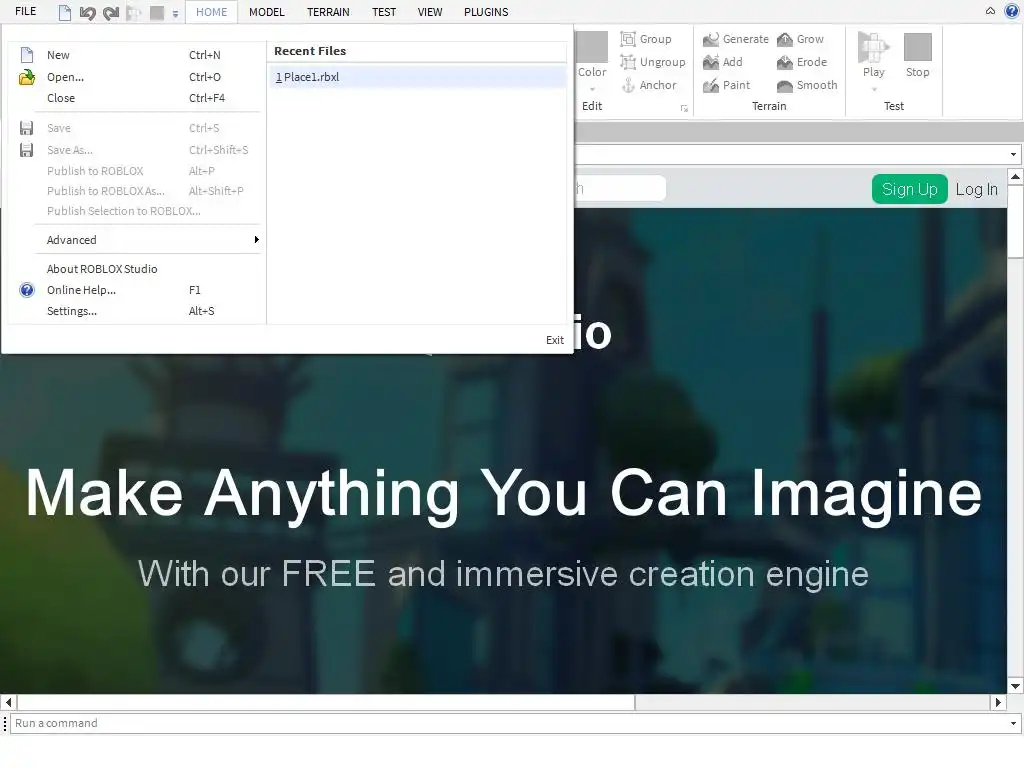Click the Online Help question mark icon

coord(27,290)
